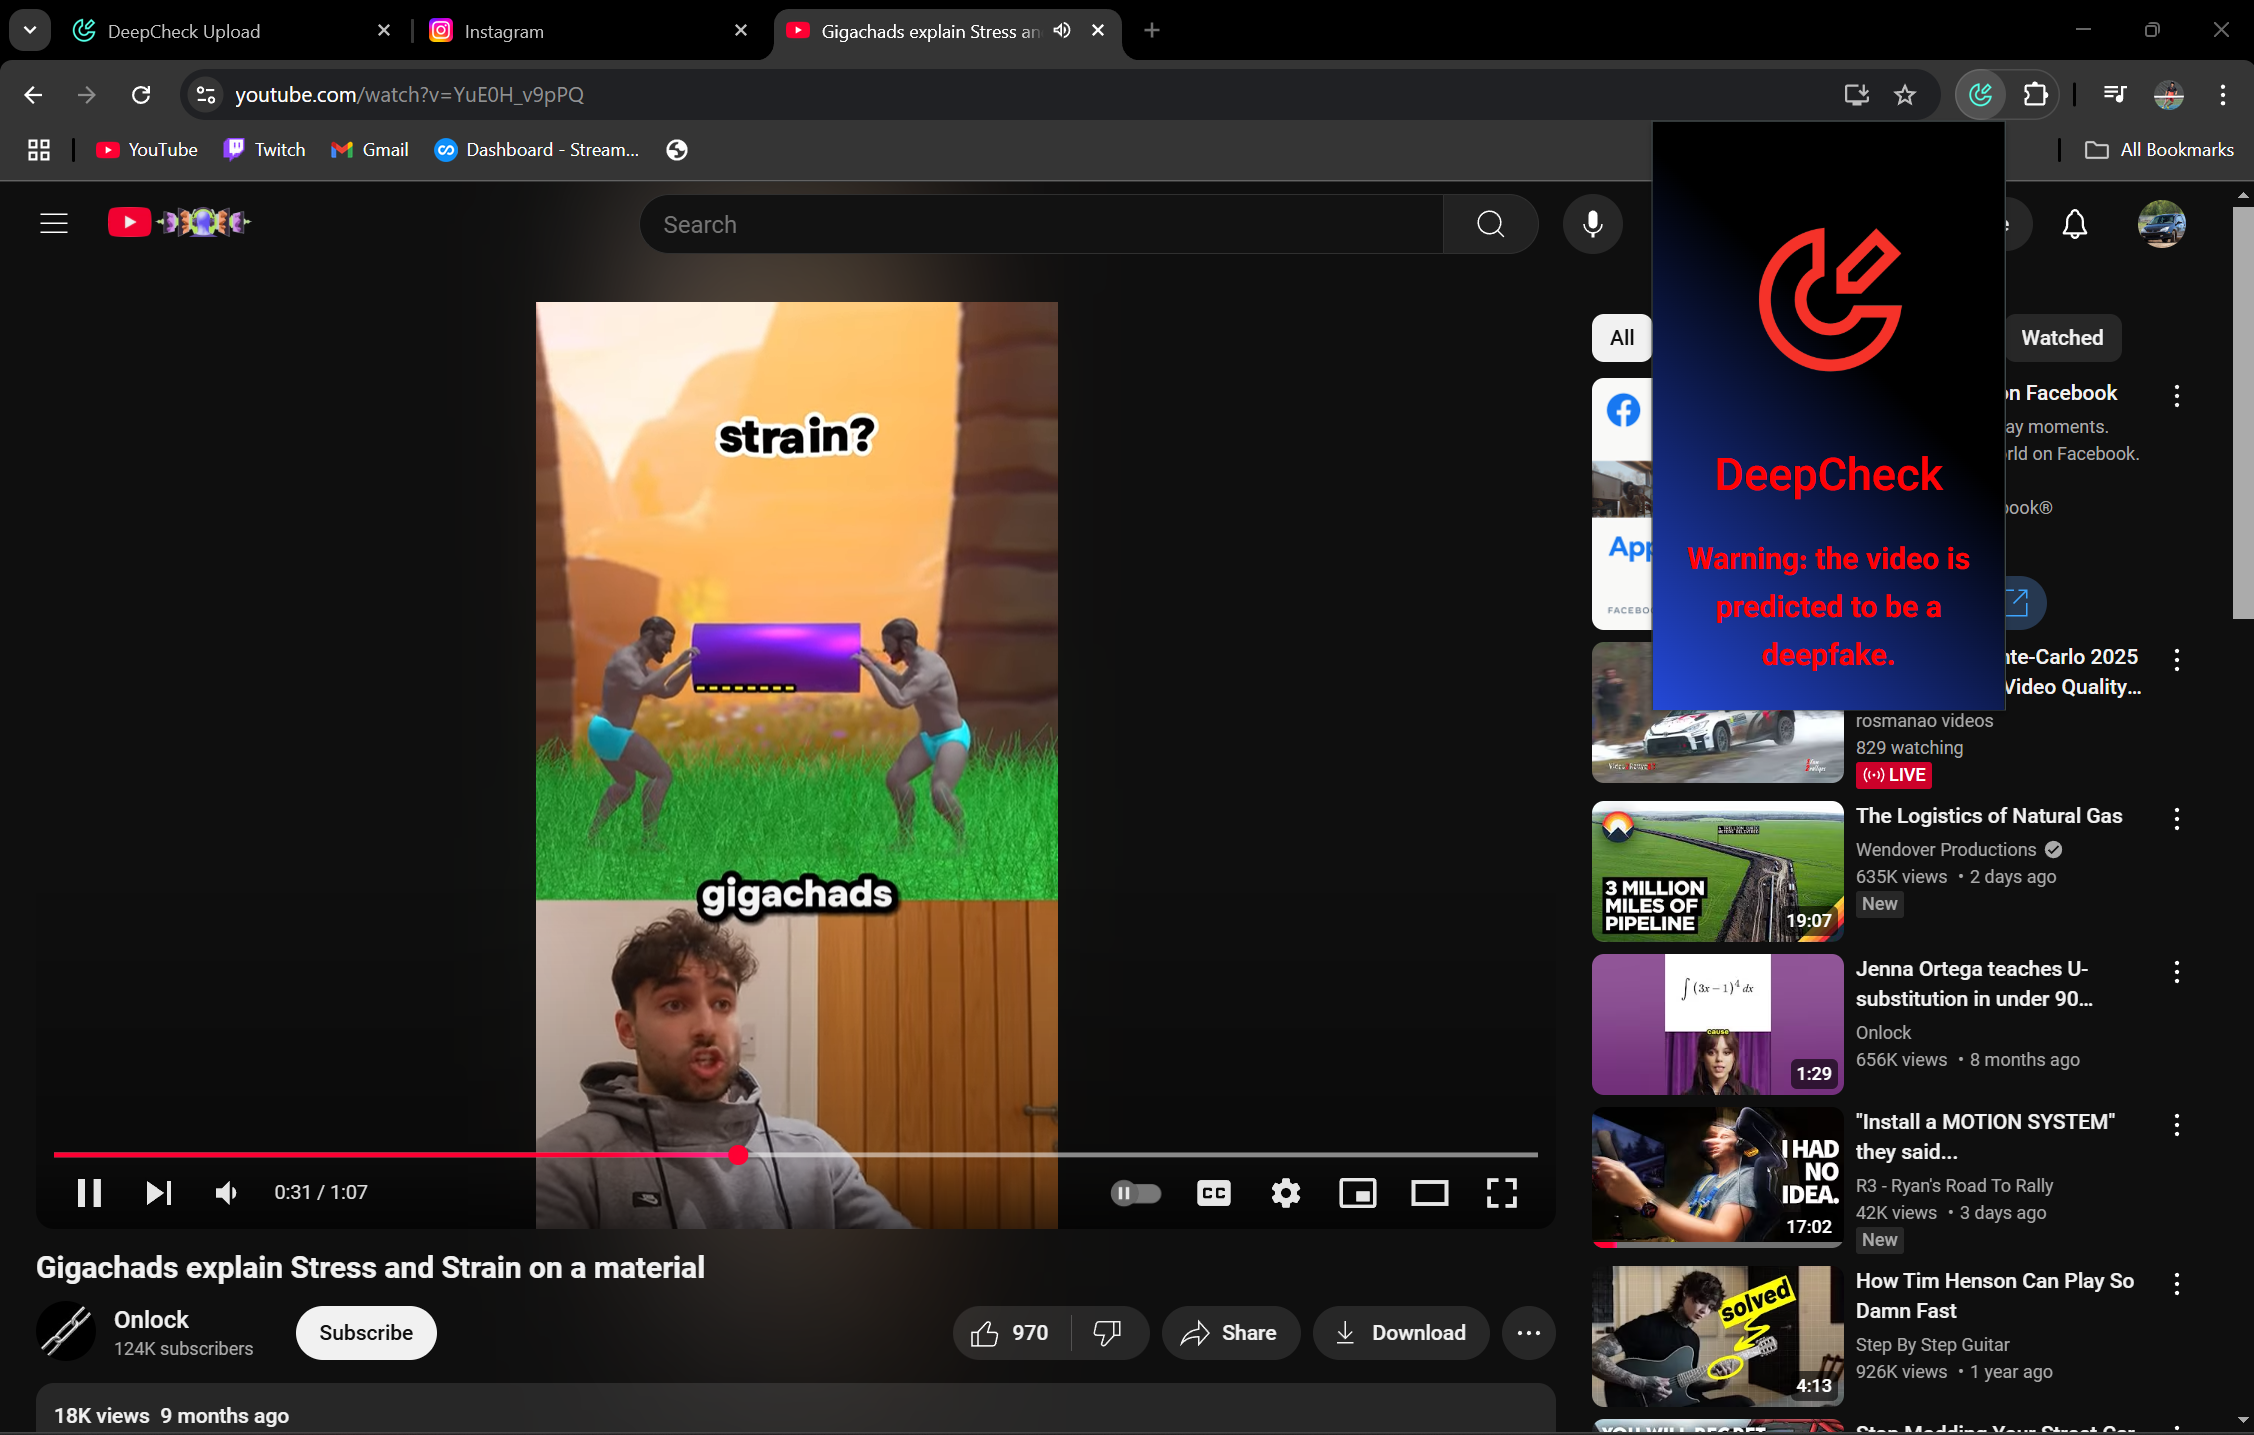
Task: Bookmark this page with the star icon
Action: [1904, 95]
